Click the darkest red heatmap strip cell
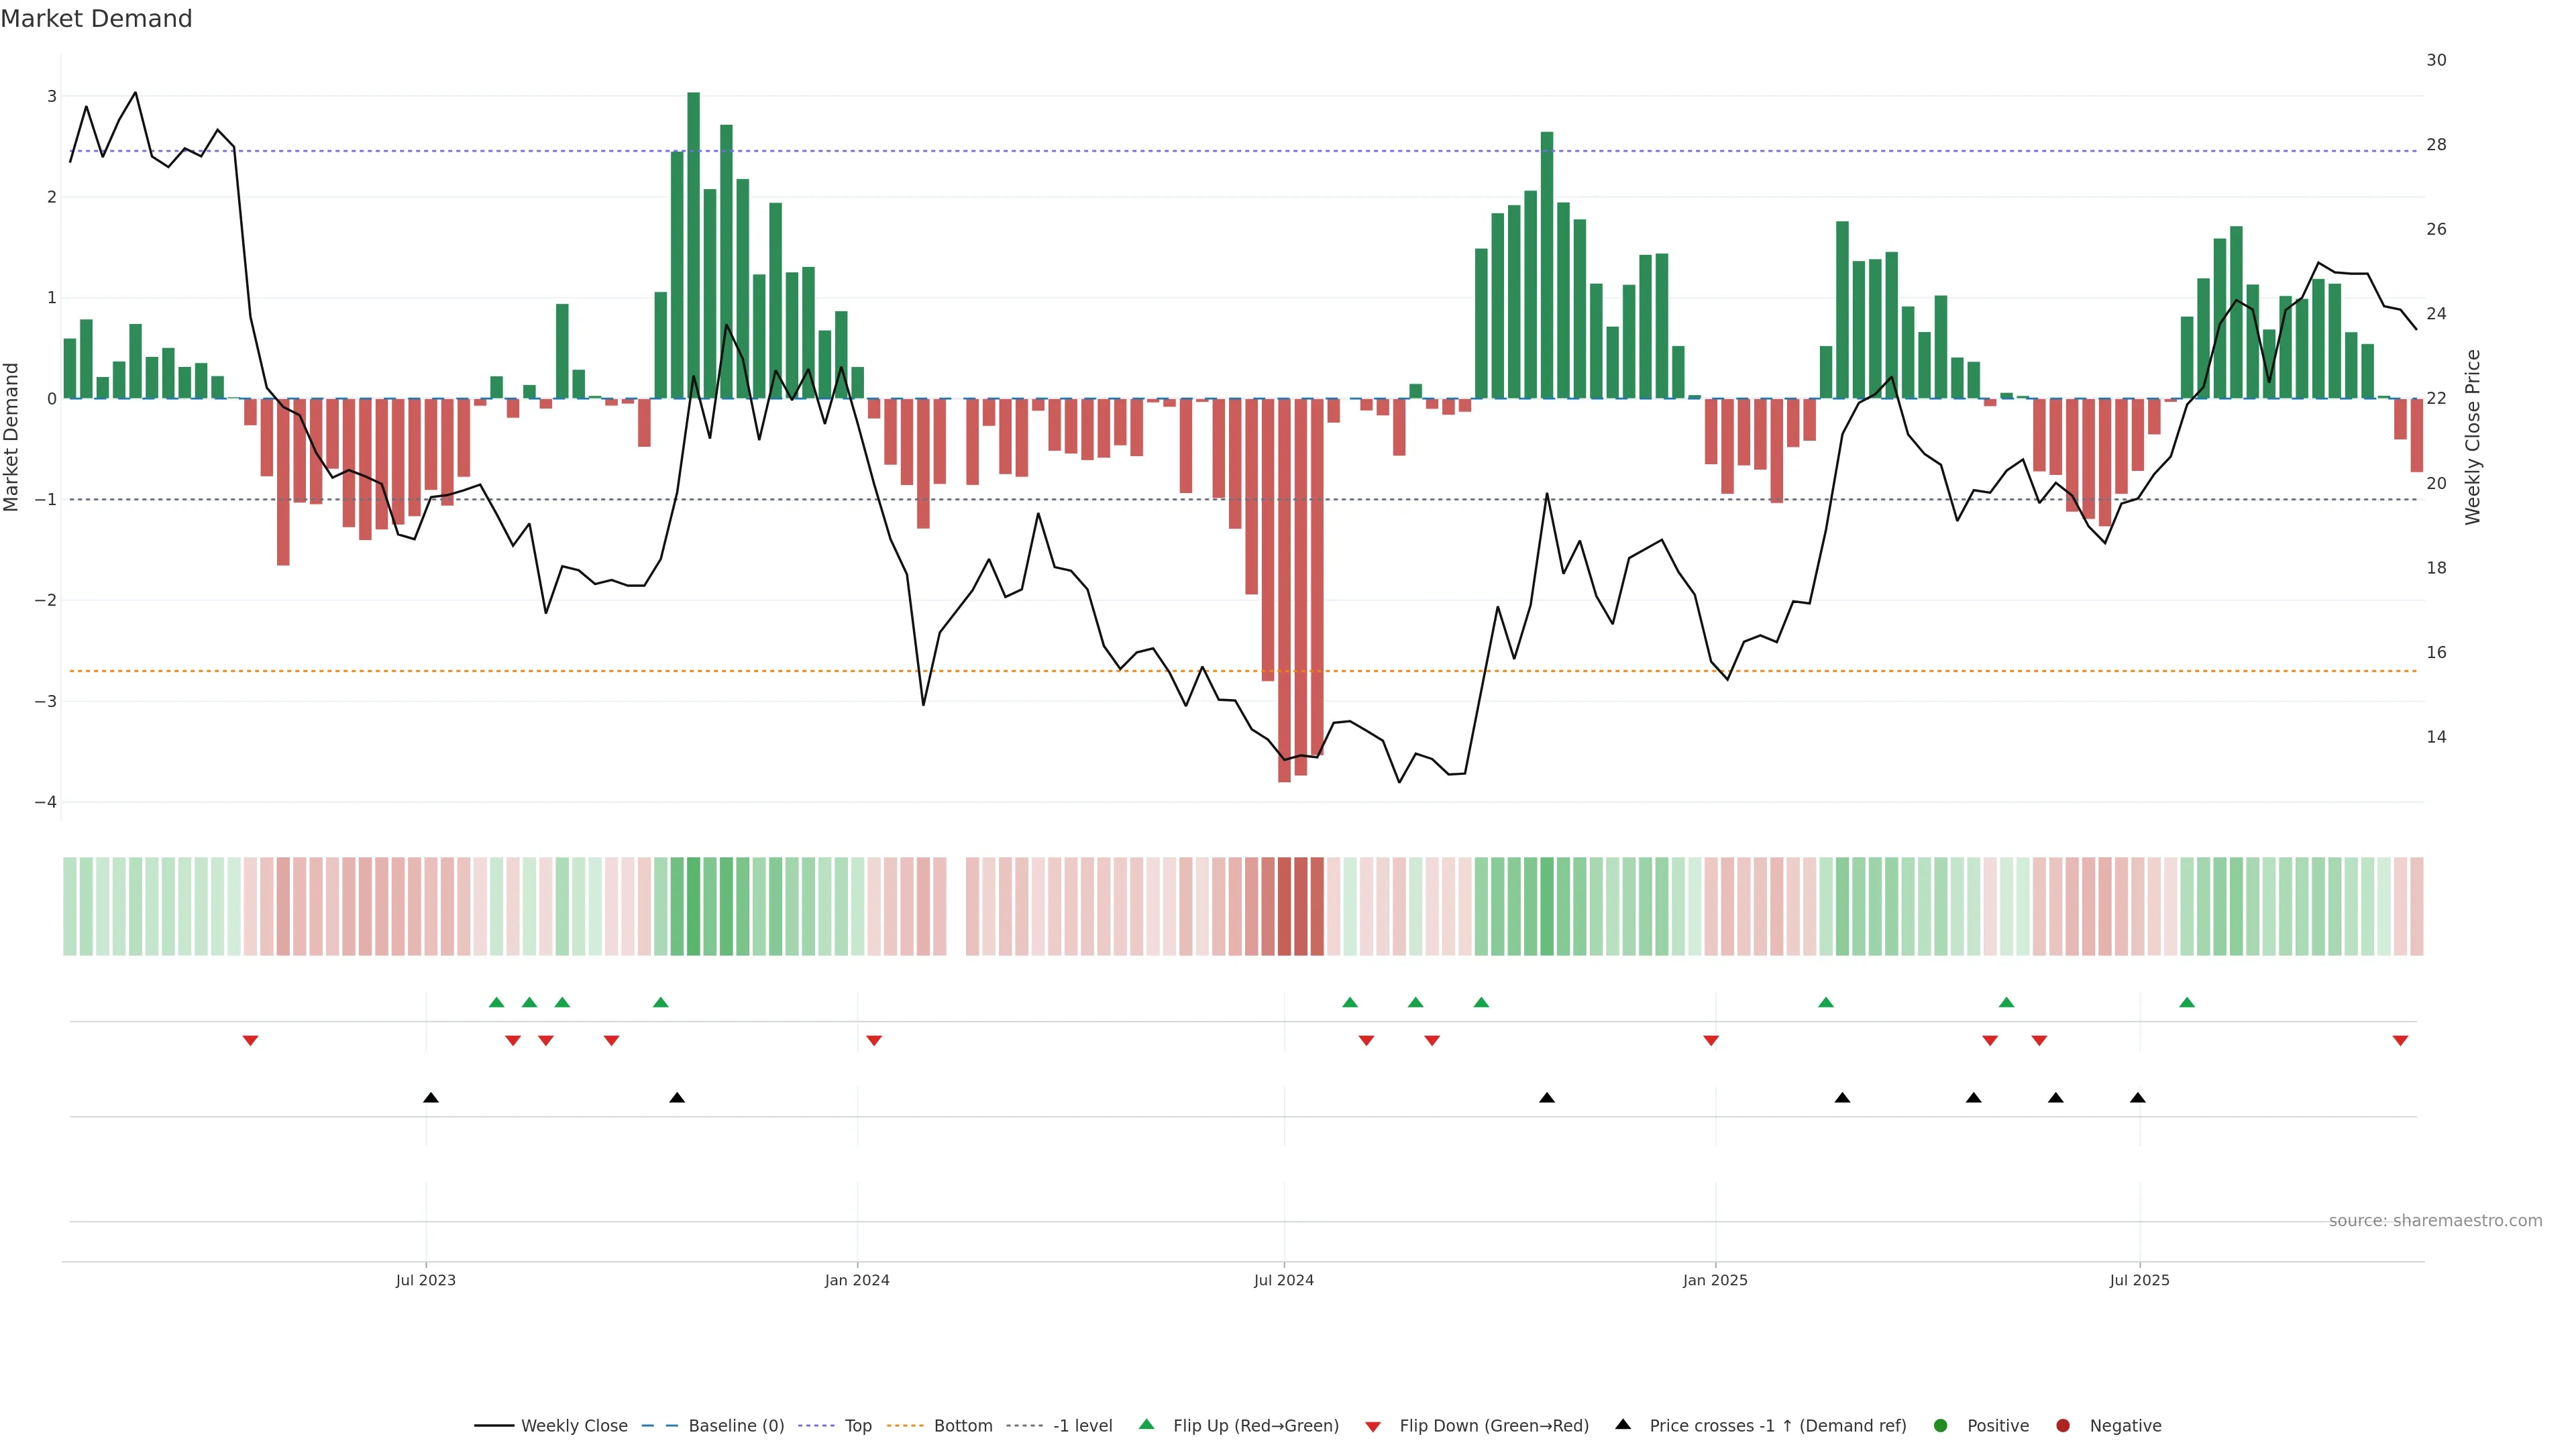 click(1284, 906)
